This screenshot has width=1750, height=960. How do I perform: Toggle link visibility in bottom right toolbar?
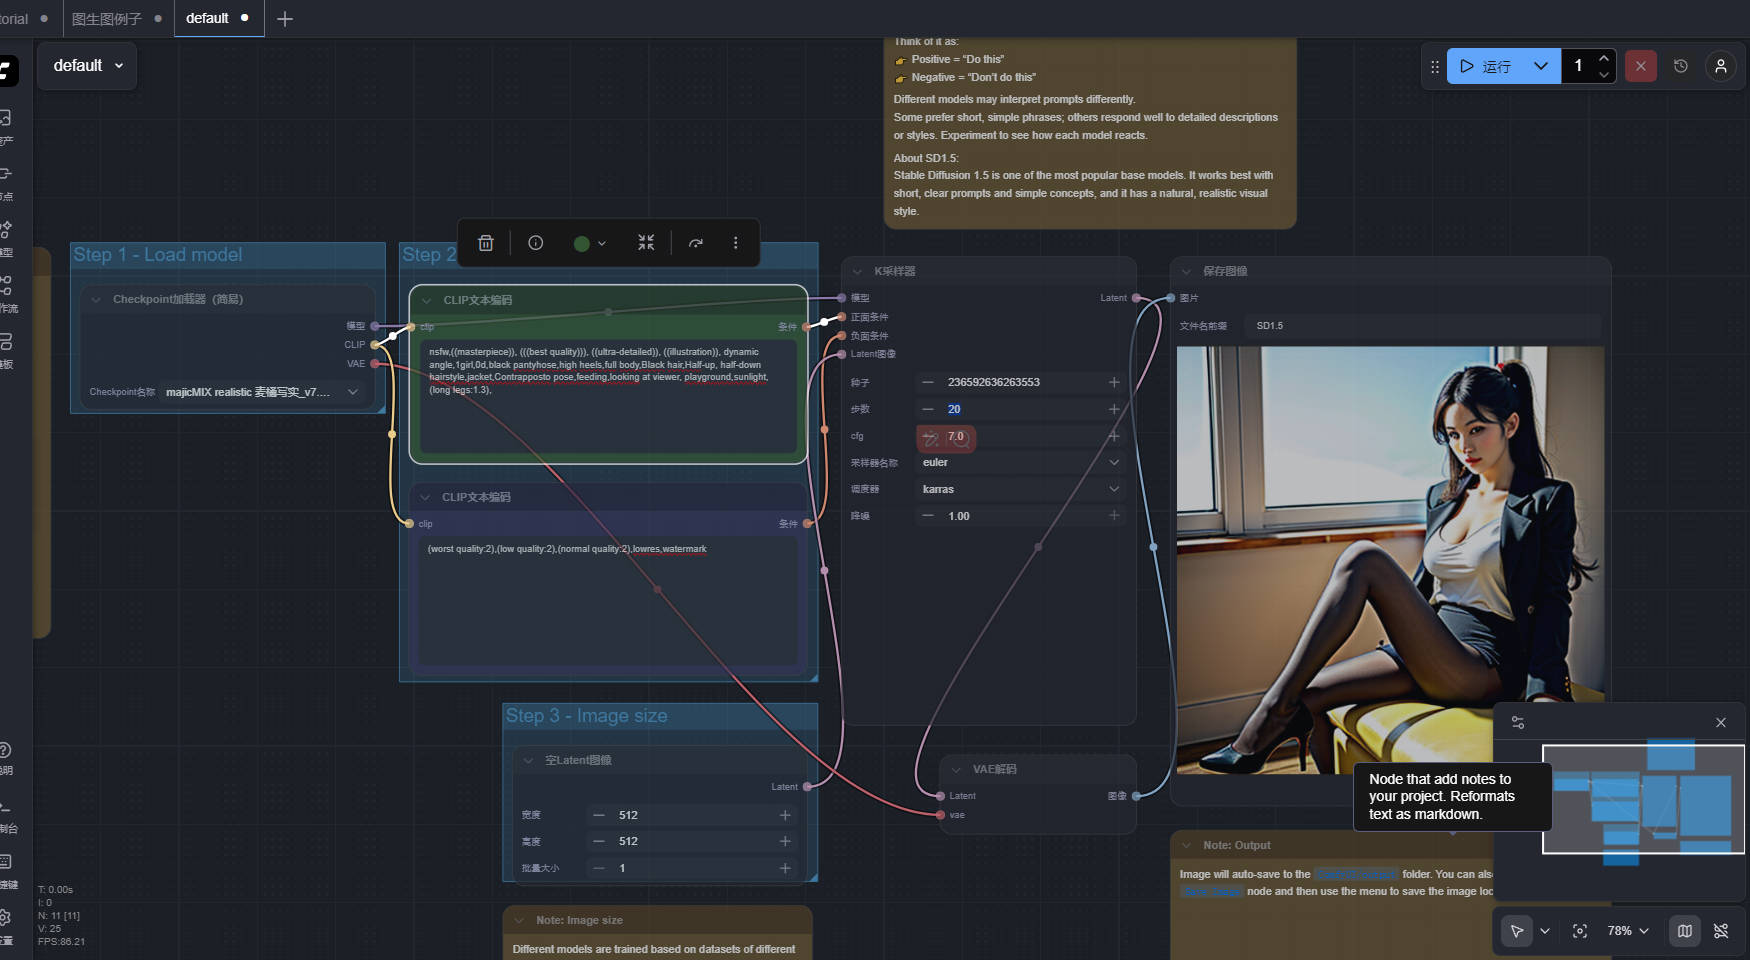[1721, 931]
